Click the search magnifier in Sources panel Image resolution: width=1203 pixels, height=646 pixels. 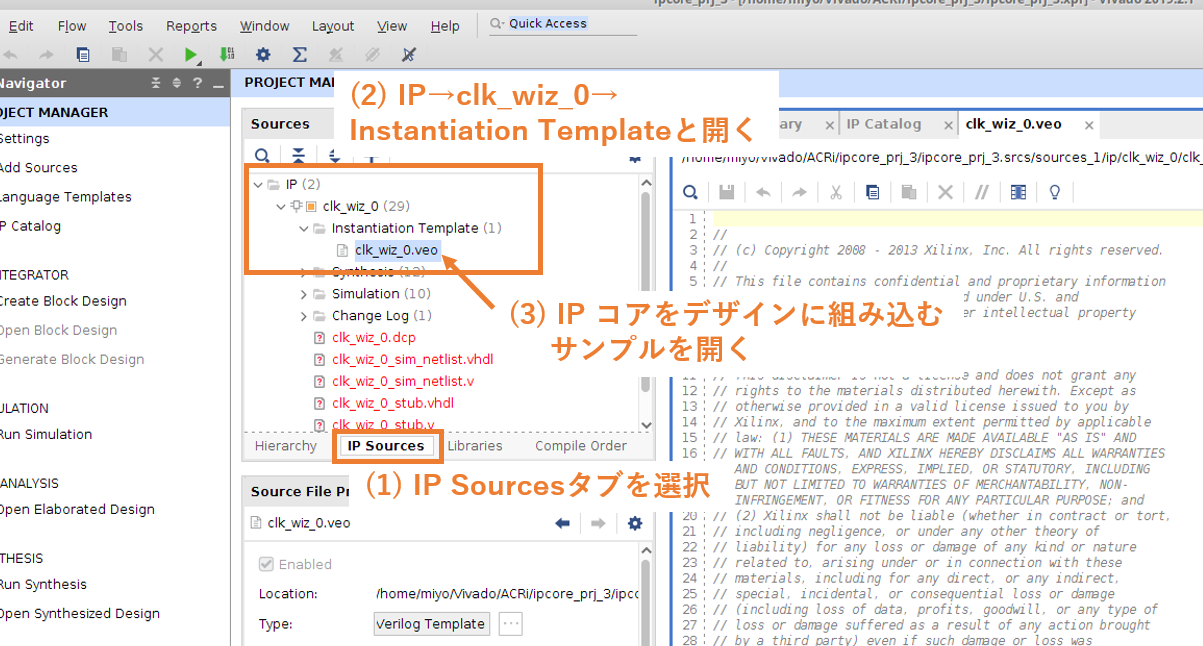tap(262, 157)
